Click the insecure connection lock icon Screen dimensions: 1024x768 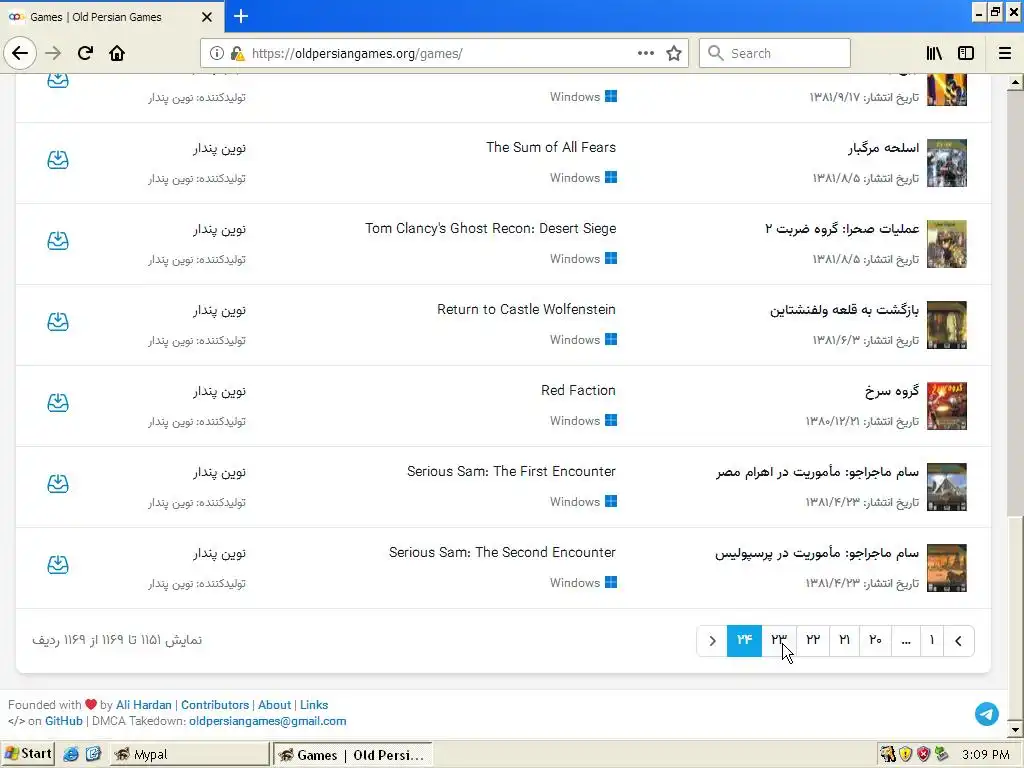point(237,54)
